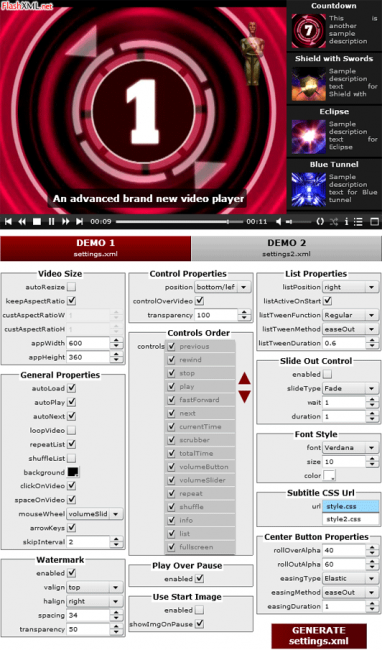Select the fullscreen row in Controls Order

point(200,547)
